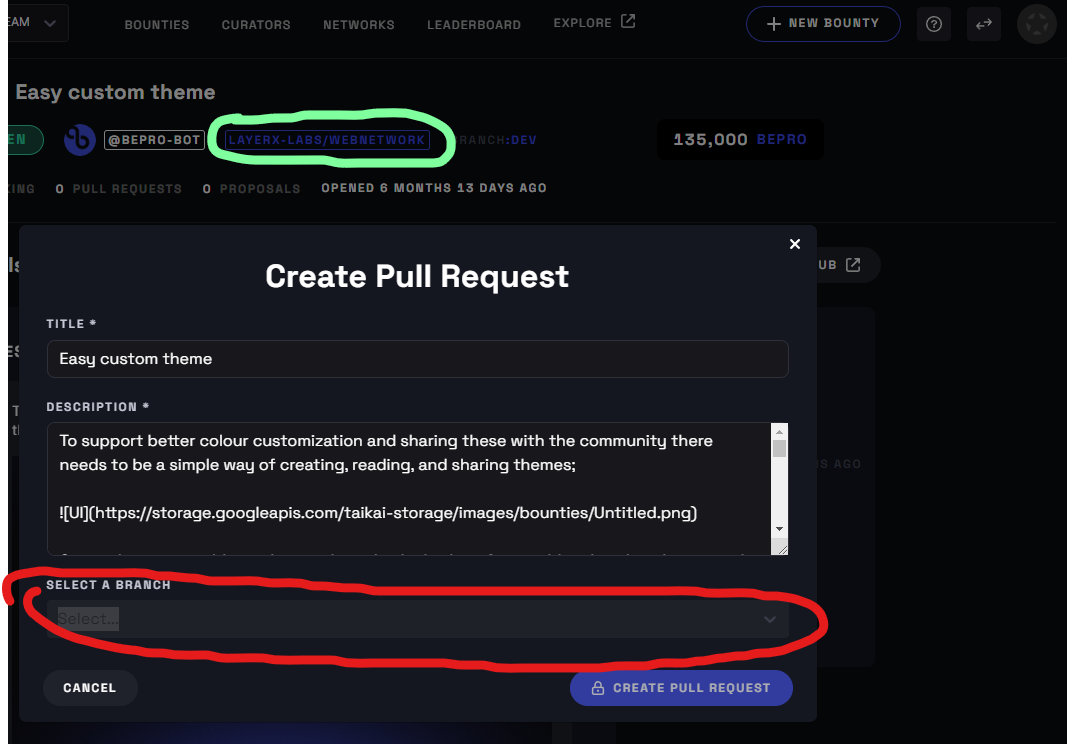Open the help question-mark icon
This screenshot has width=1067, height=744.
tap(934, 25)
